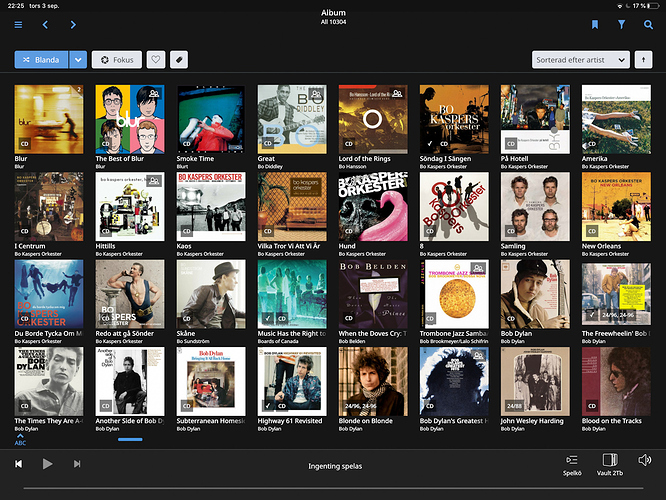The height and width of the screenshot is (500, 666).
Task: Open the Fokus button
Action: coord(117,60)
